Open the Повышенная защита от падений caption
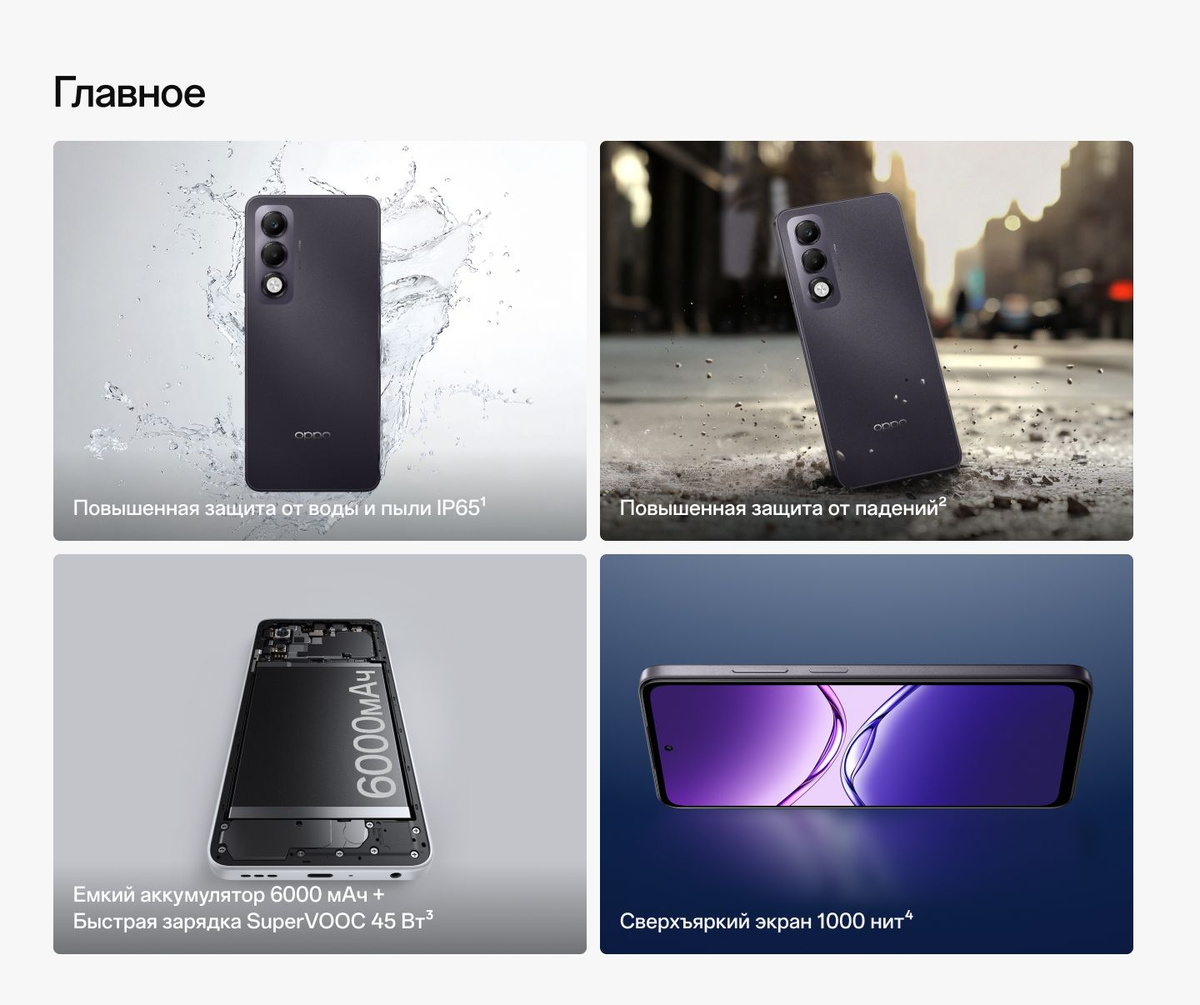The width and height of the screenshot is (1200, 1005). pos(783,508)
